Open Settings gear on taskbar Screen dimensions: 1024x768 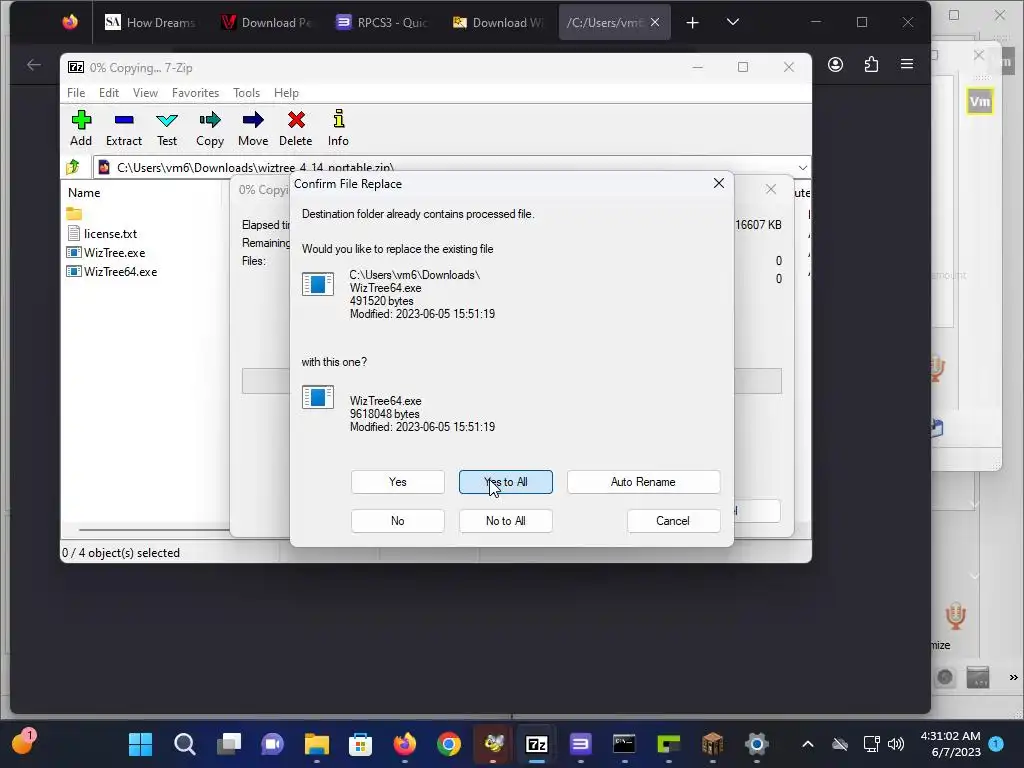756,744
